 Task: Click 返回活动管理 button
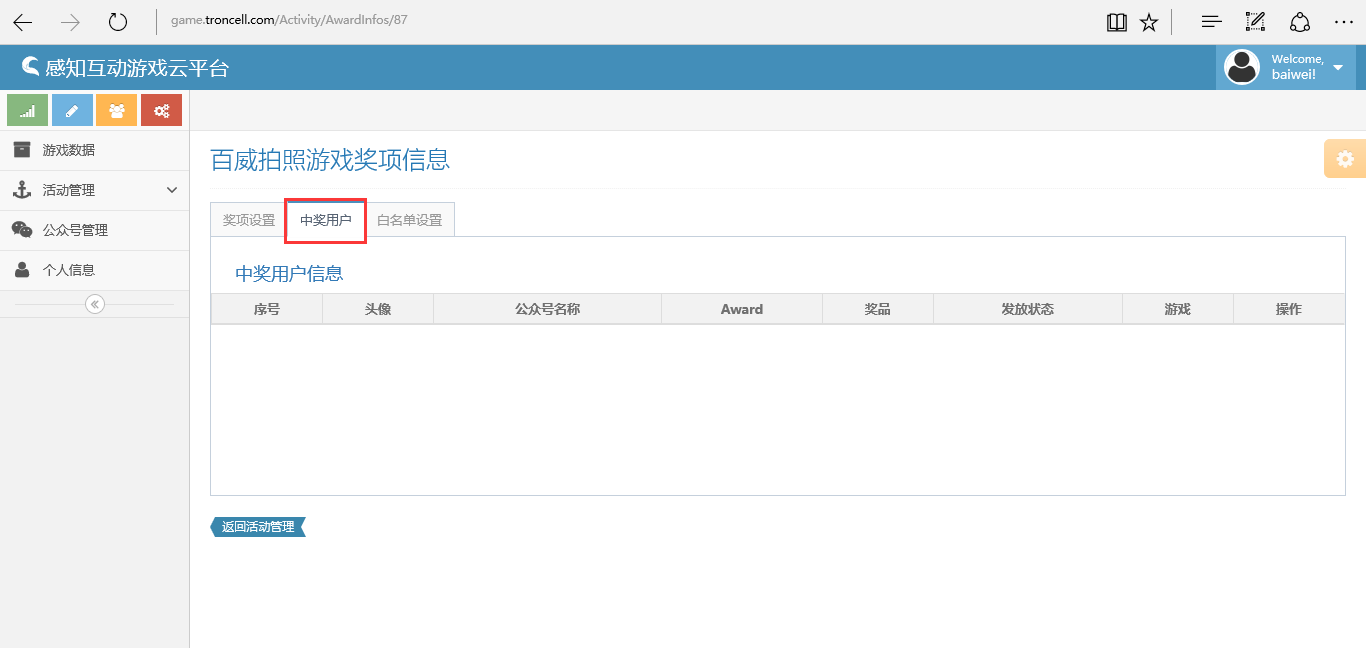[x=258, y=527]
